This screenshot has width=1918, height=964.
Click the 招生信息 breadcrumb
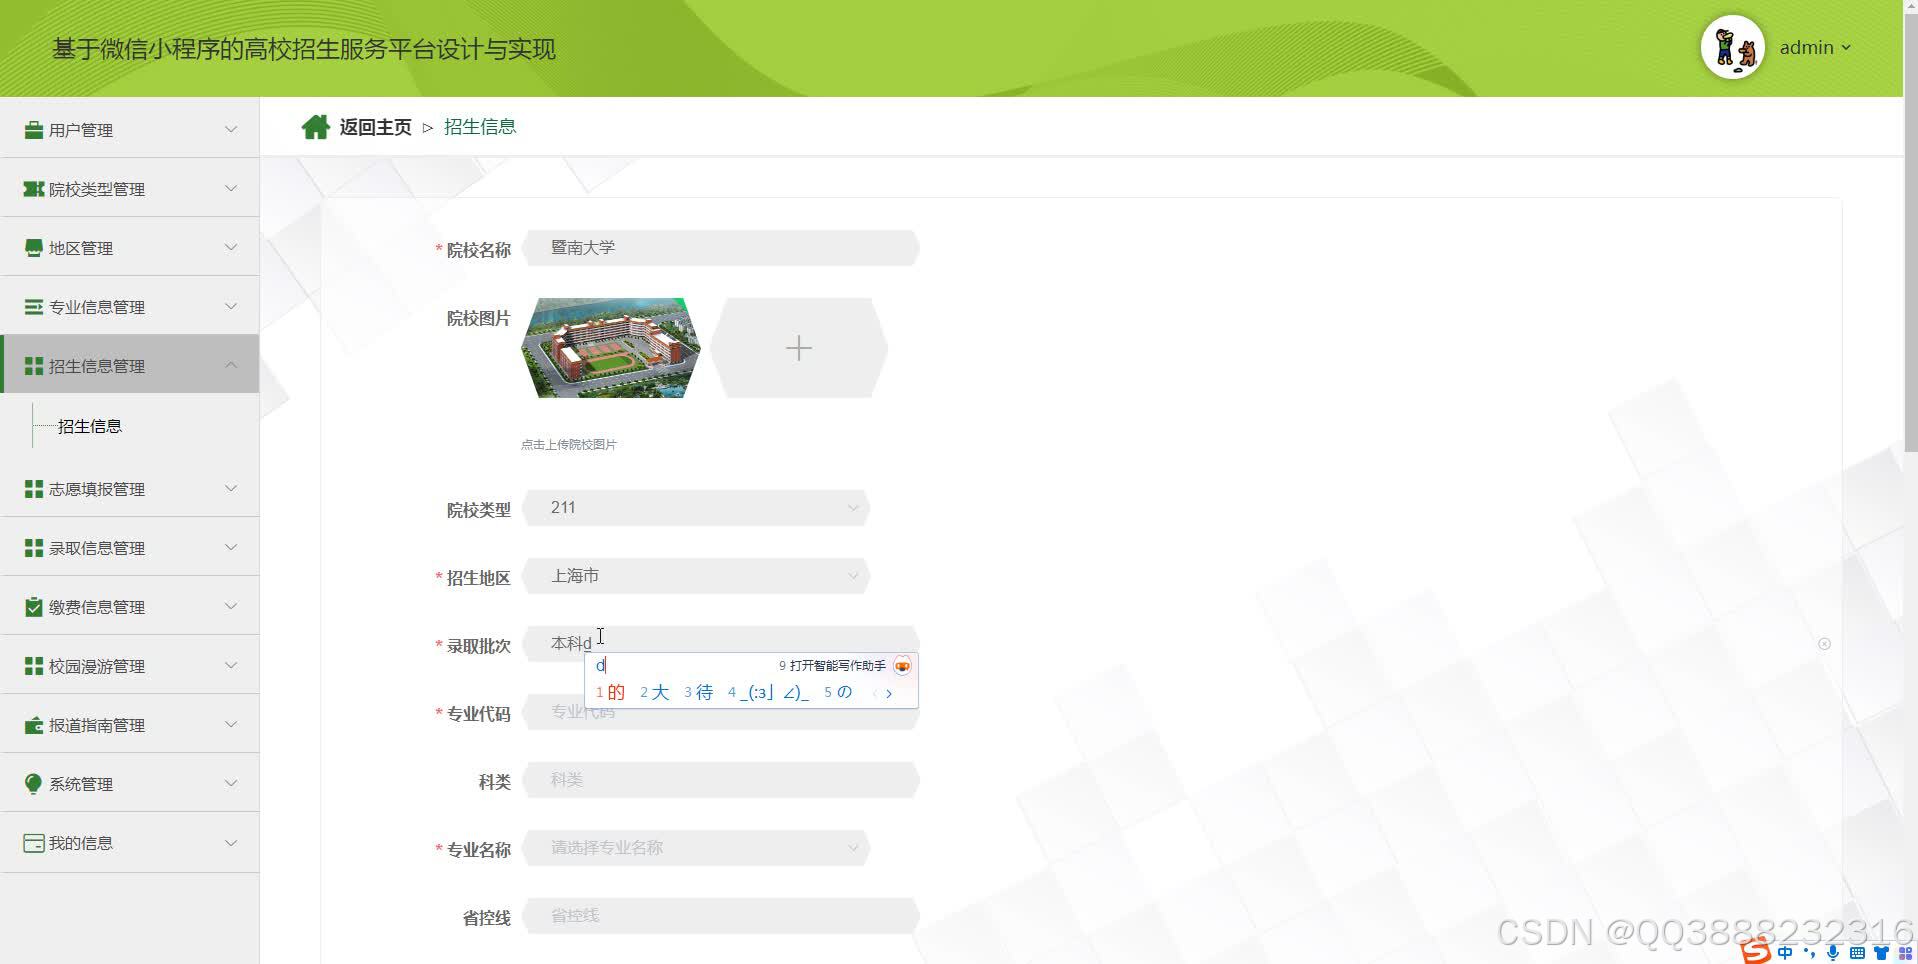click(480, 127)
